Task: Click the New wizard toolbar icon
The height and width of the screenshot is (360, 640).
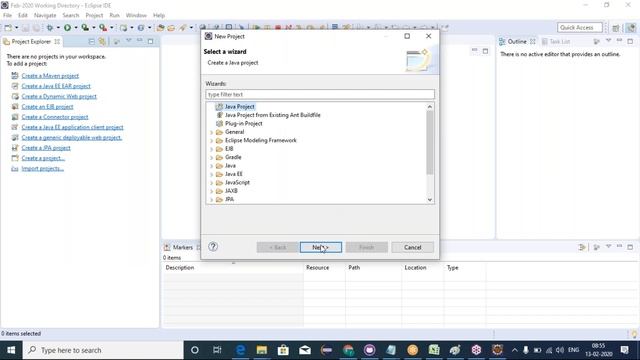Action: 8,28
